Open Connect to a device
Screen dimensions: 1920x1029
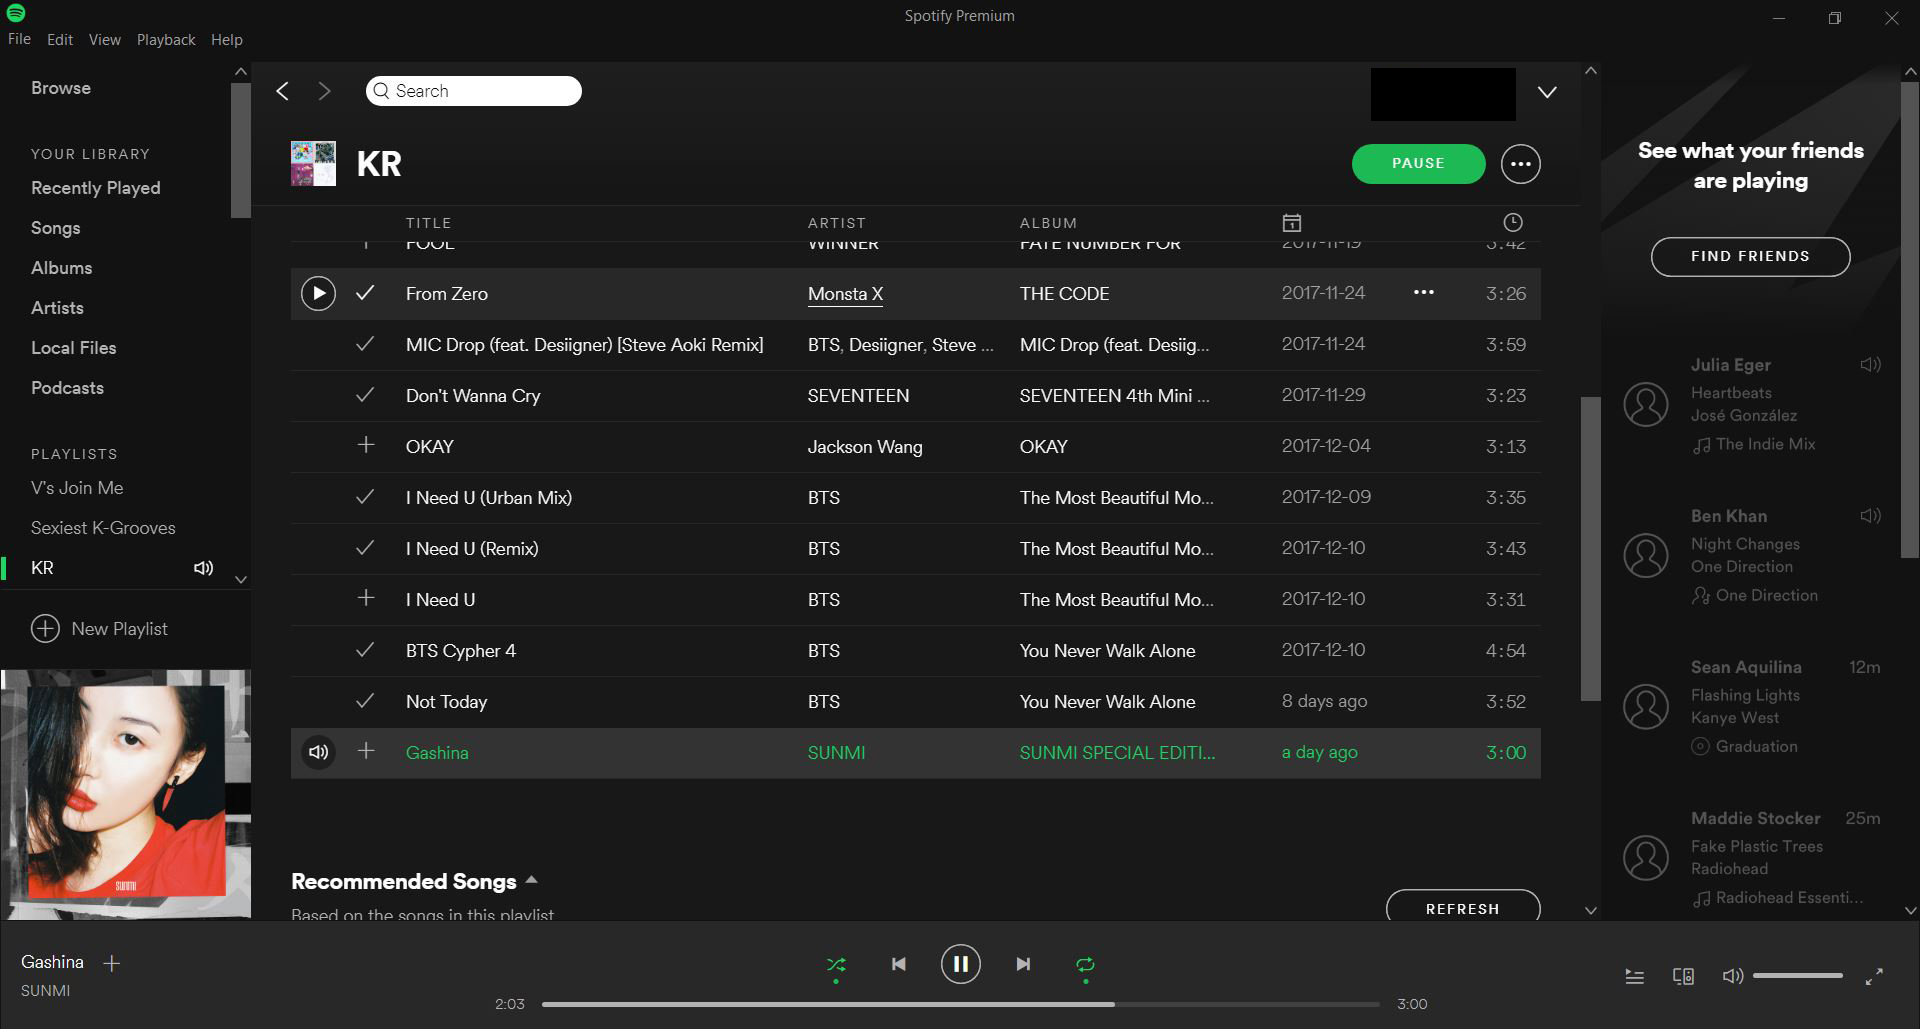[1683, 976]
